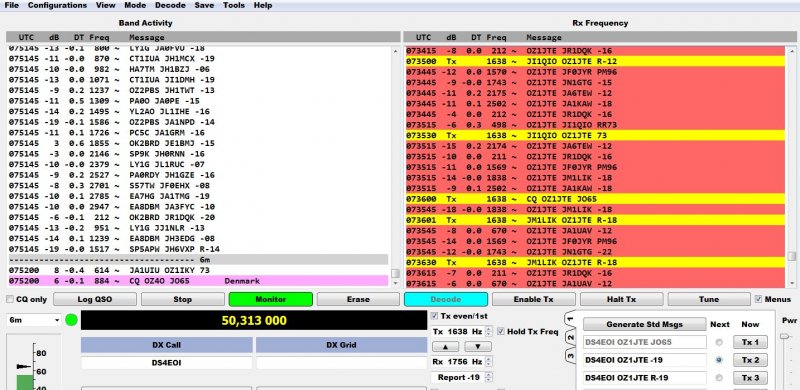Screen dimensions: 800x390
Task: Click the Tx 1 Now button
Action: tap(750, 342)
